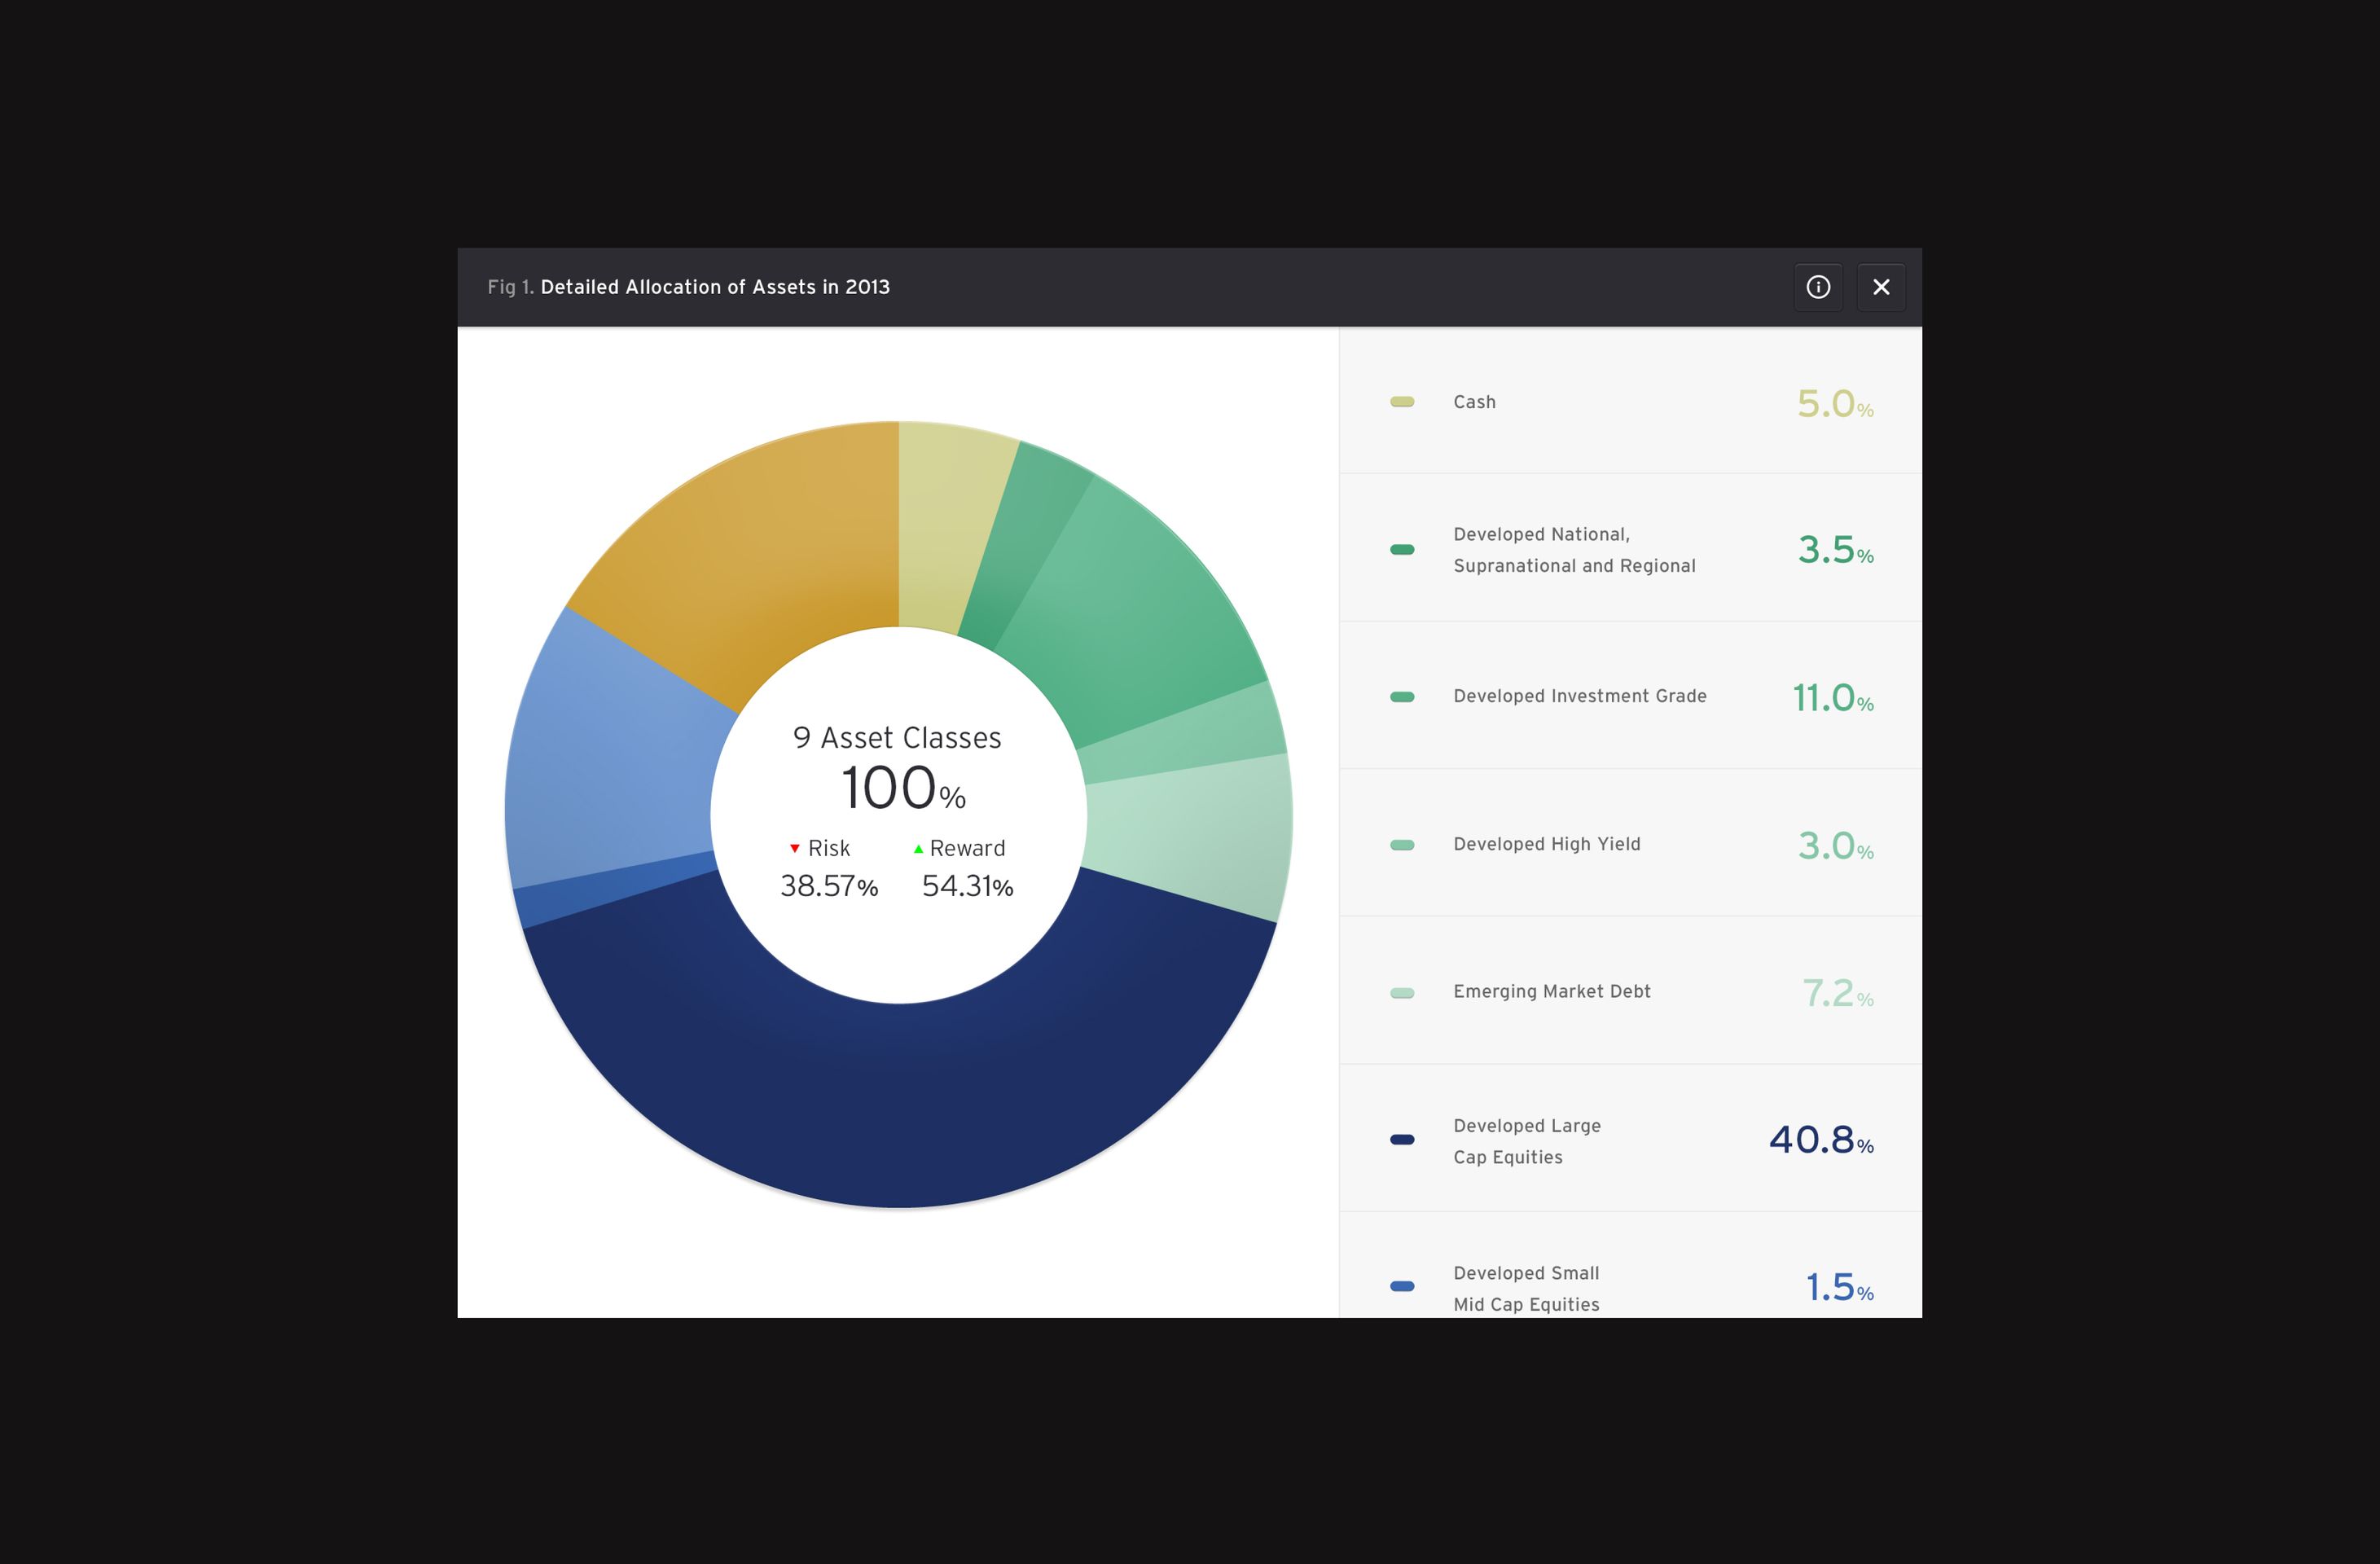The width and height of the screenshot is (2380, 1564).
Task: Click the green Reward up-arrow icon
Action: [x=918, y=849]
